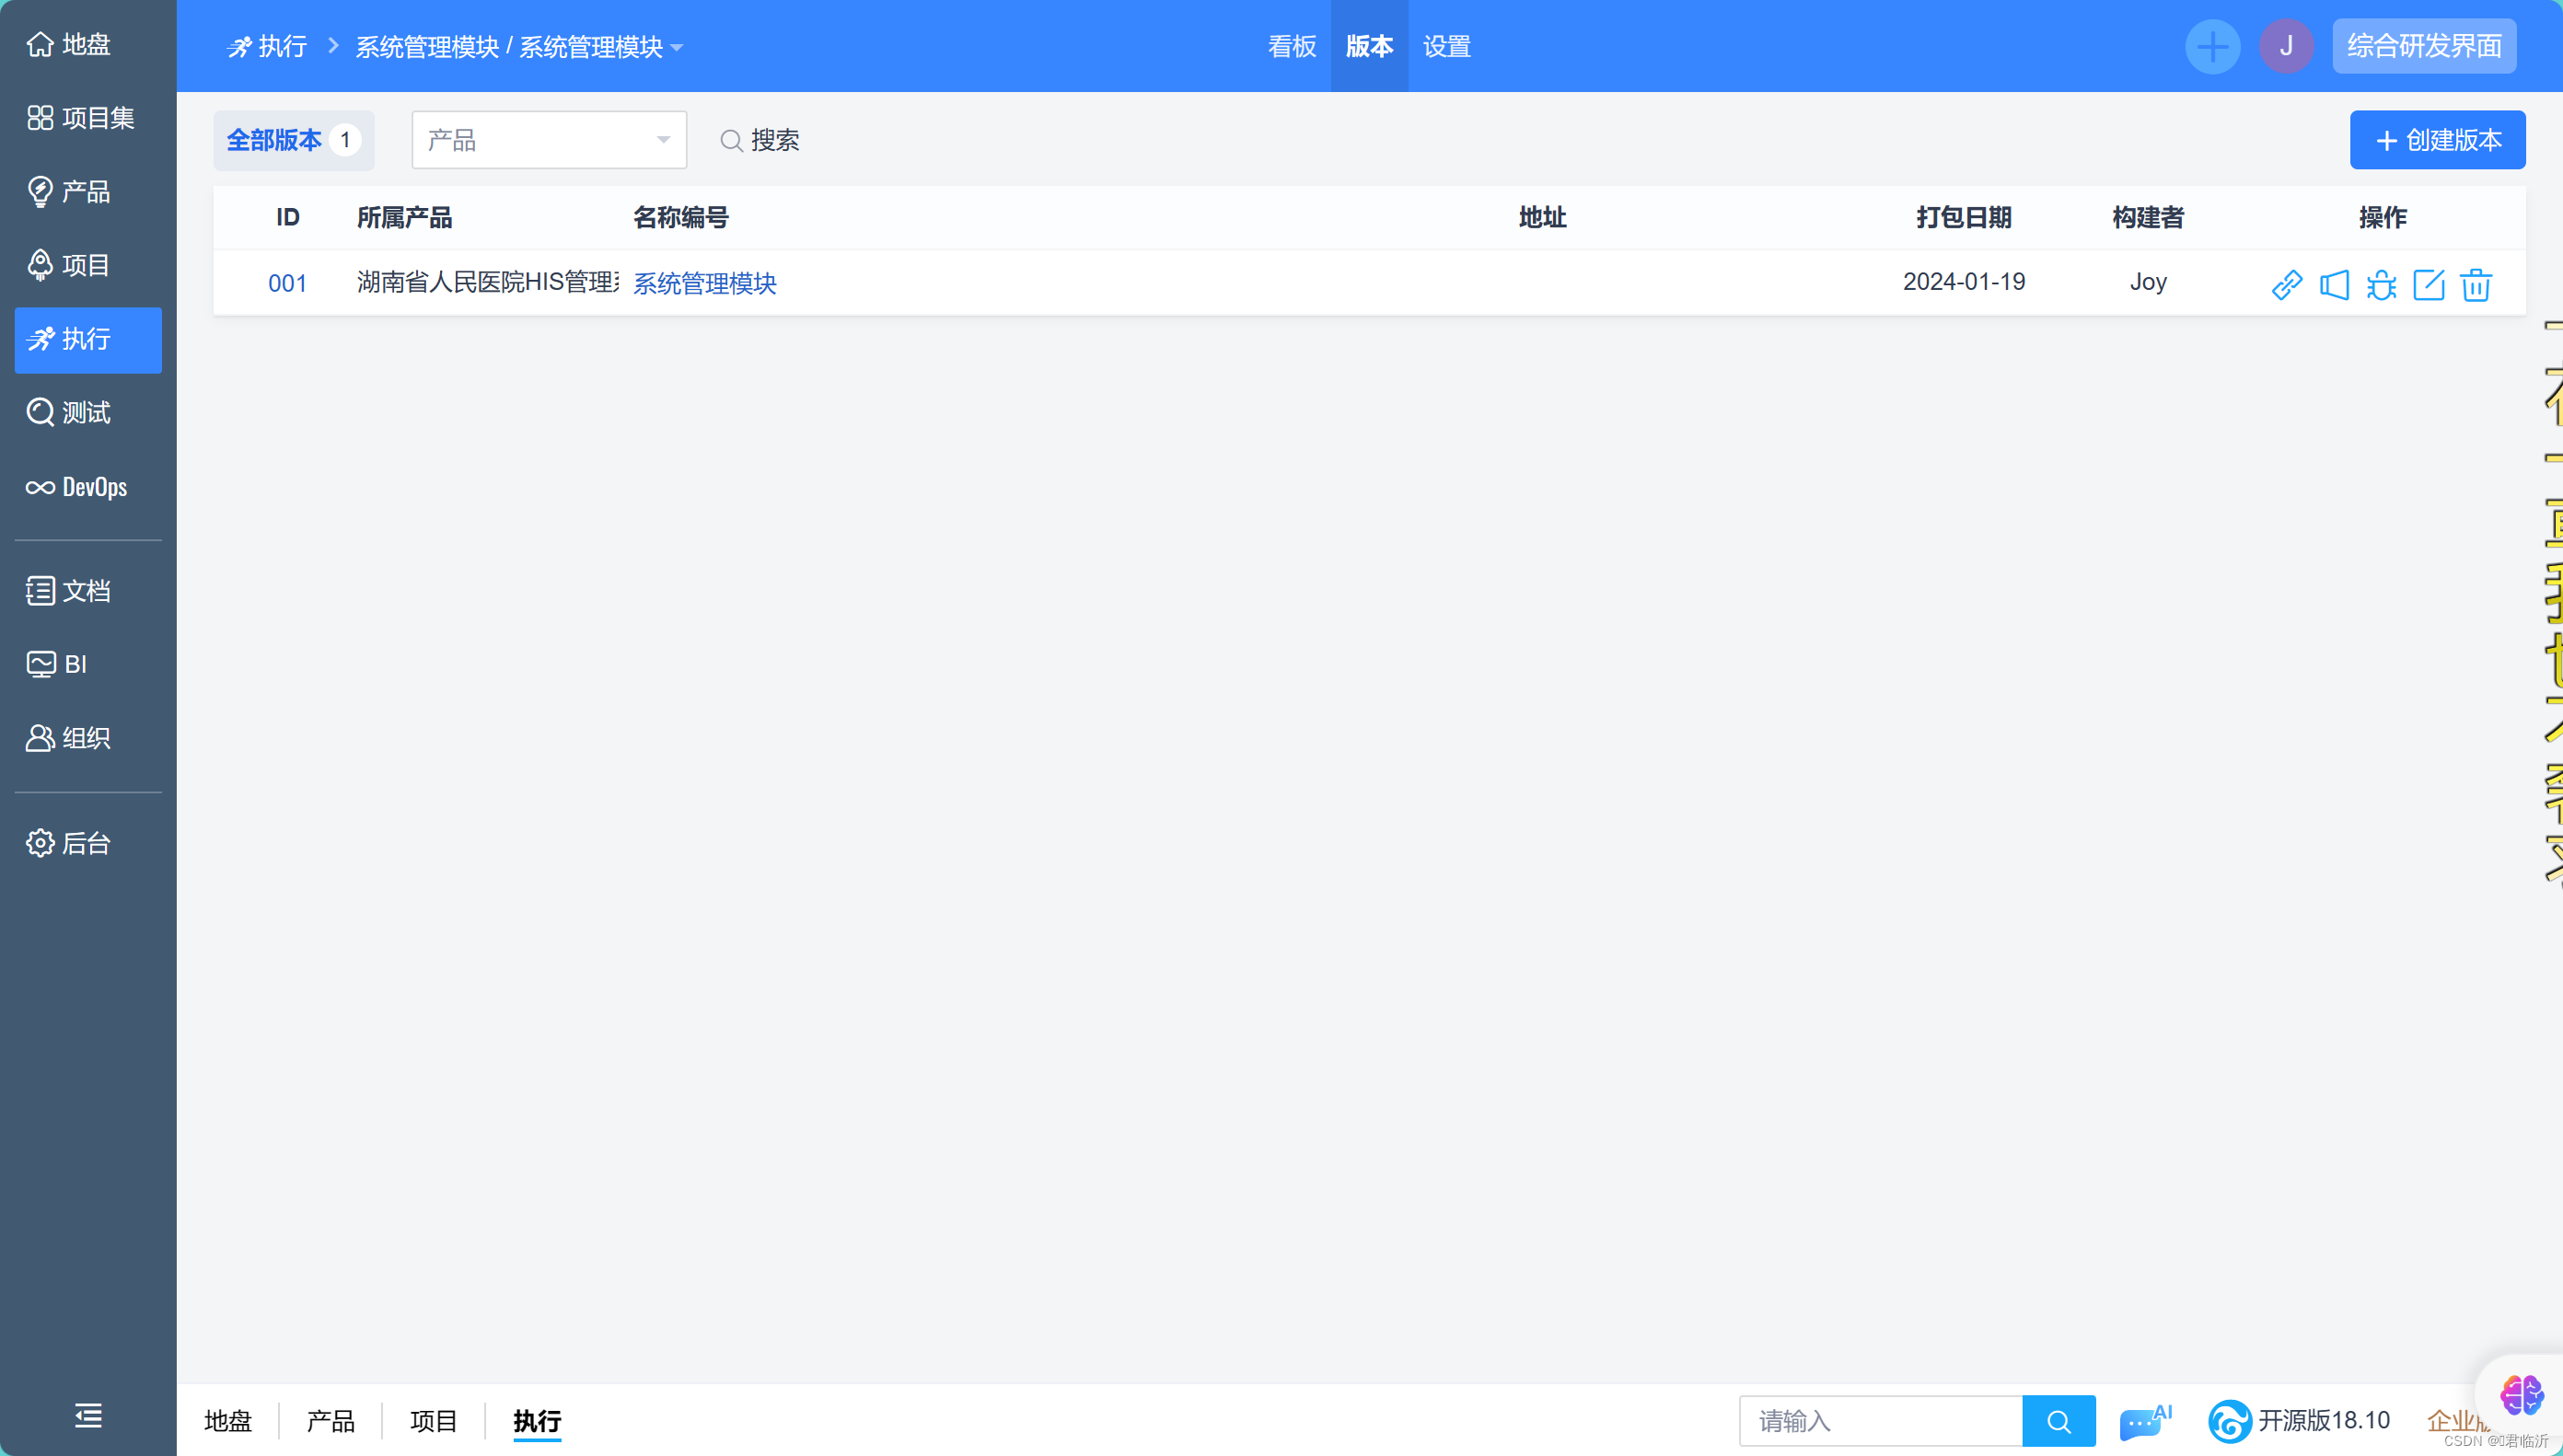Image resolution: width=2563 pixels, height=1456 pixels.
Task: Expand the 产品 filter dropdown
Action: (549, 140)
